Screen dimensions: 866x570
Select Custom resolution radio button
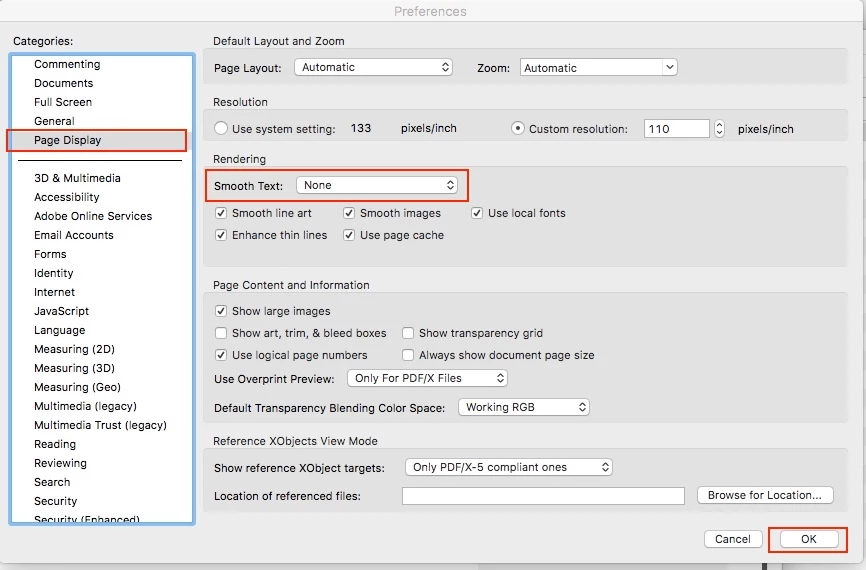518,128
